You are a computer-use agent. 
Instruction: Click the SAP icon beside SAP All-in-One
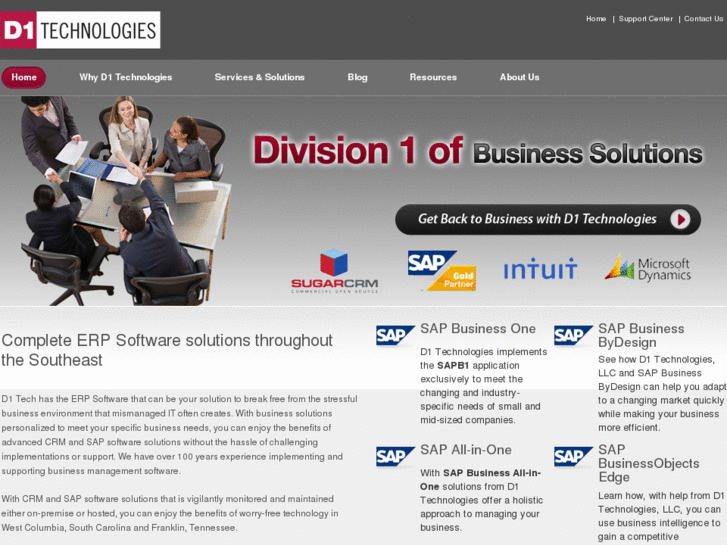(x=395, y=456)
